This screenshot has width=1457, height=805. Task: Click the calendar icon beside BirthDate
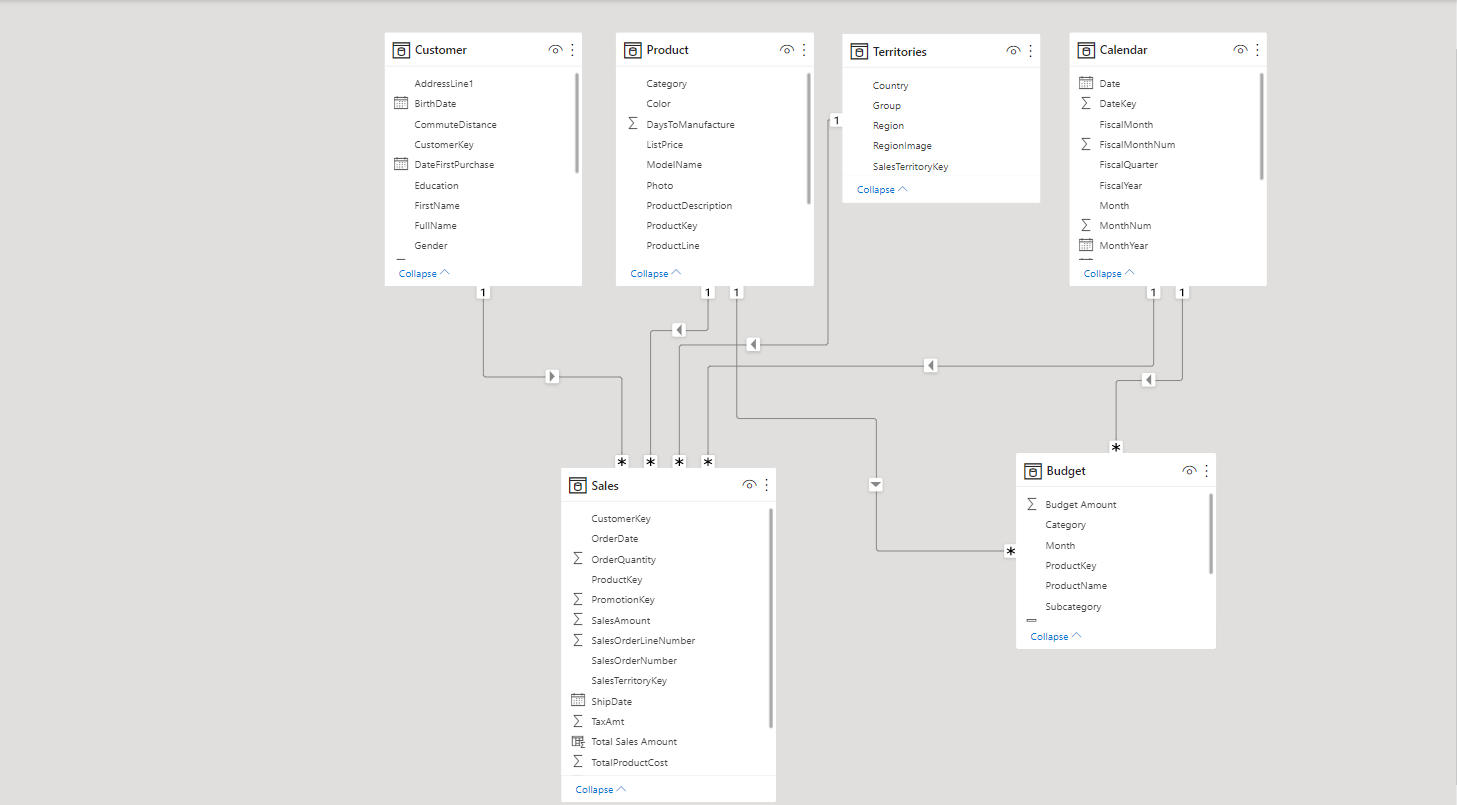401,103
